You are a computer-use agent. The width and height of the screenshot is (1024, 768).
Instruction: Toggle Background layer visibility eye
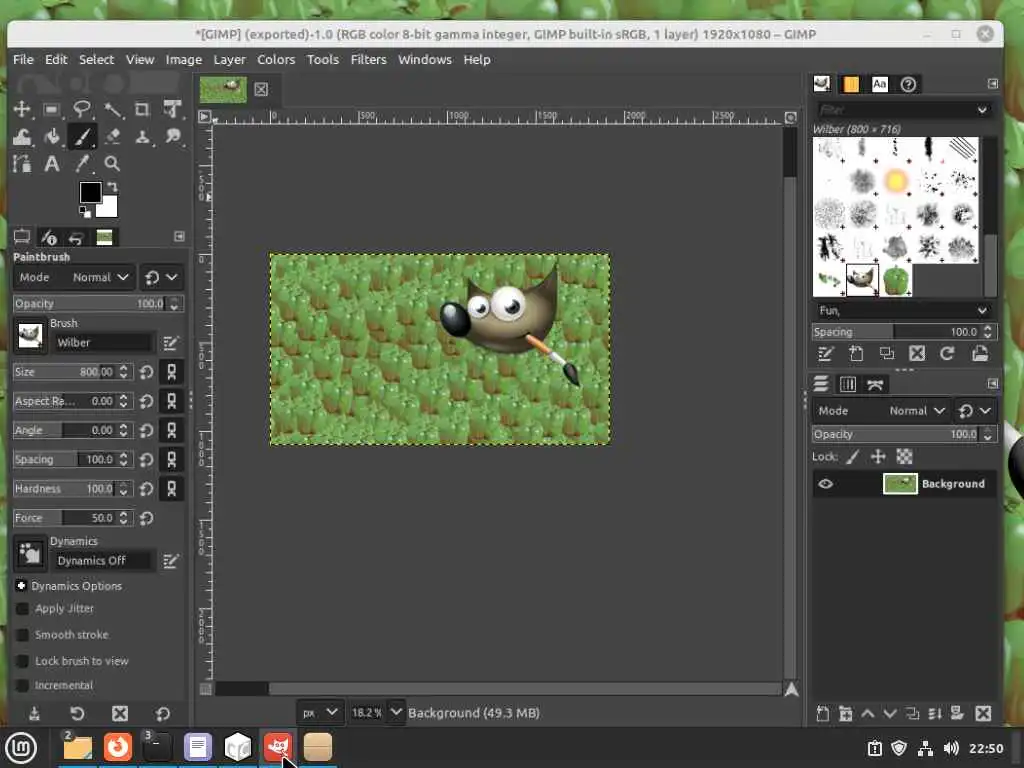point(825,484)
